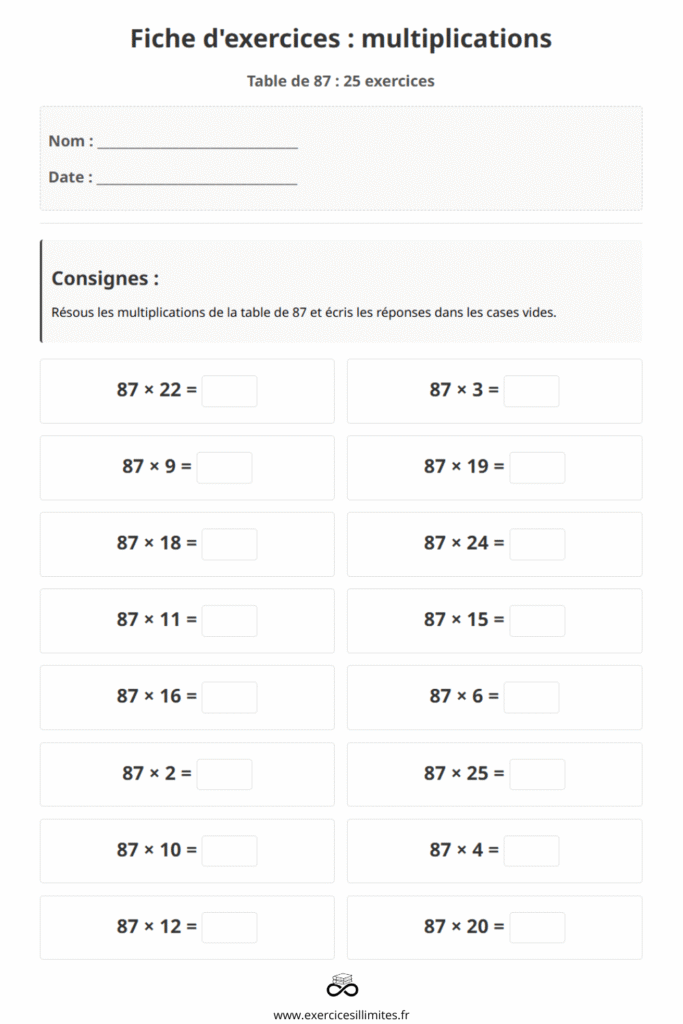Select the answer box for 87 × 9
The image size is (683, 1024).
(224, 467)
